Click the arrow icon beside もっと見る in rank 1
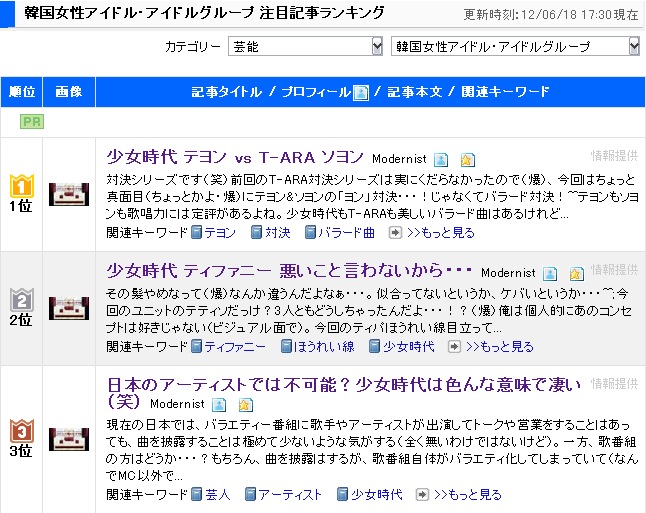The height and width of the screenshot is (513, 646). (395, 233)
